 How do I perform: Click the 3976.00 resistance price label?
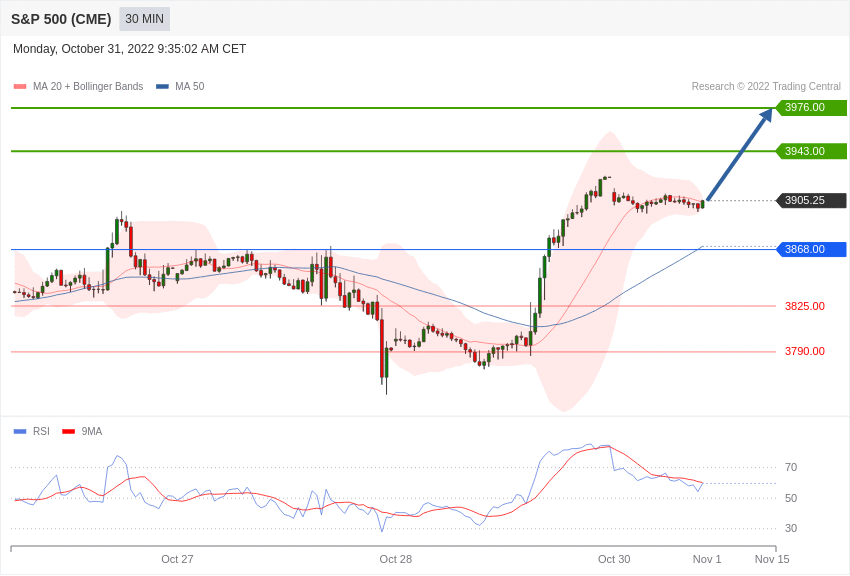click(x=812, y=107)
